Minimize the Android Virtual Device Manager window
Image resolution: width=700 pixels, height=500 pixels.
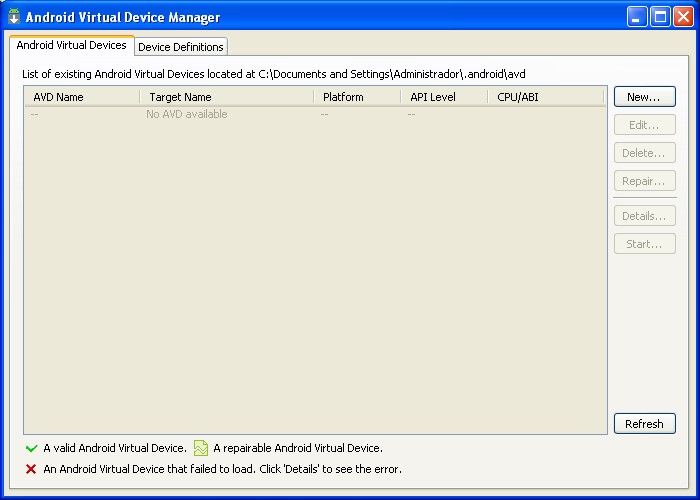(x=637, y=17)
